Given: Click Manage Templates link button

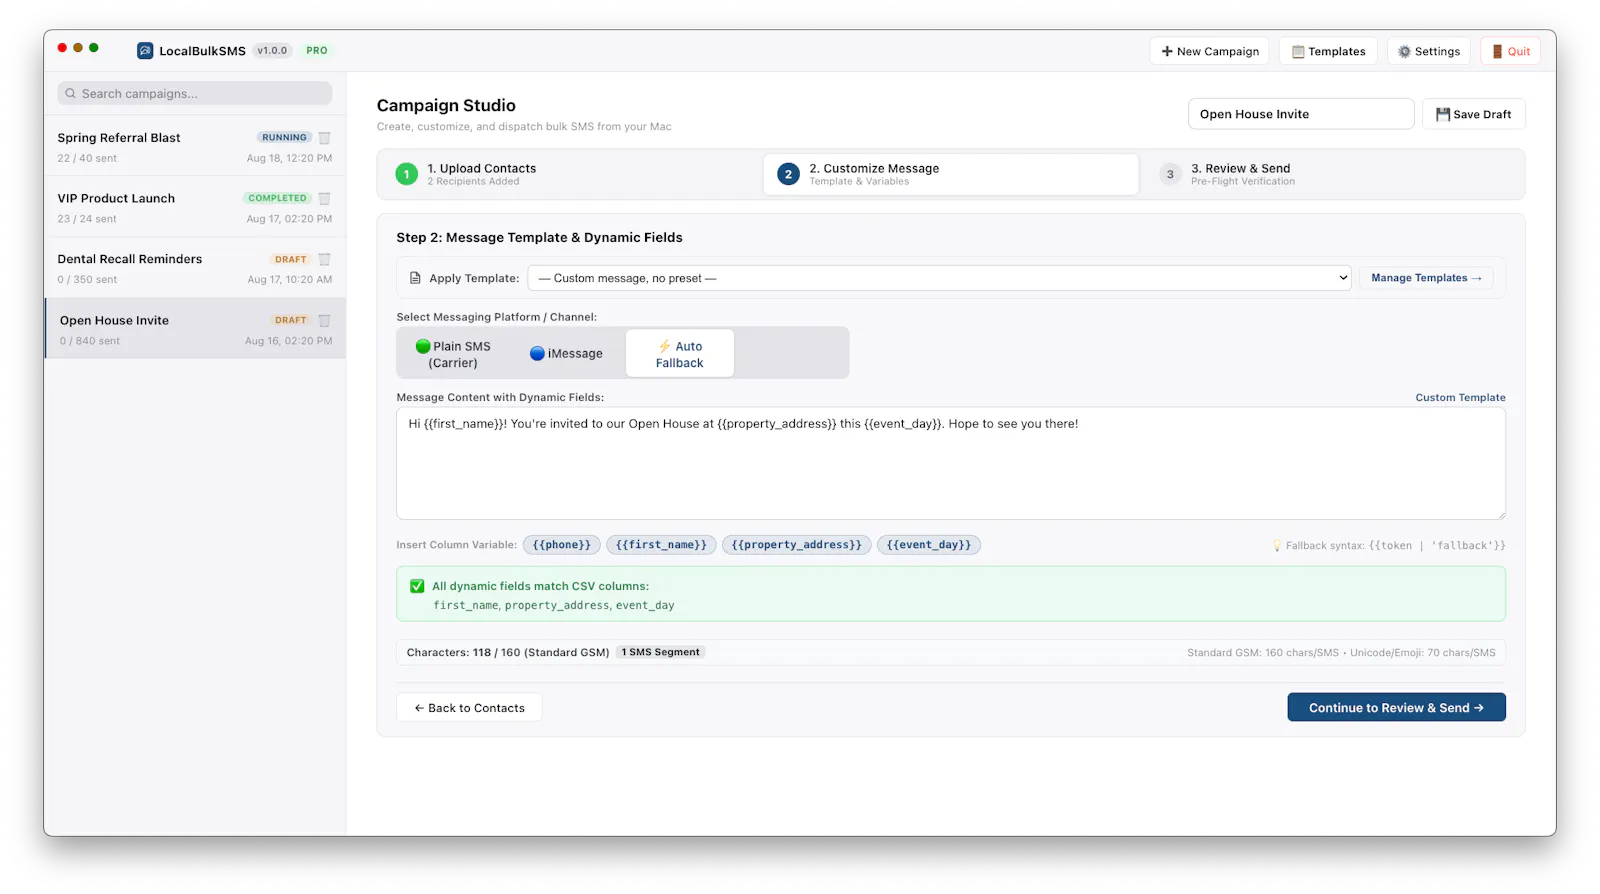Looking at the screenshot, I should [x=1426, y=278].
